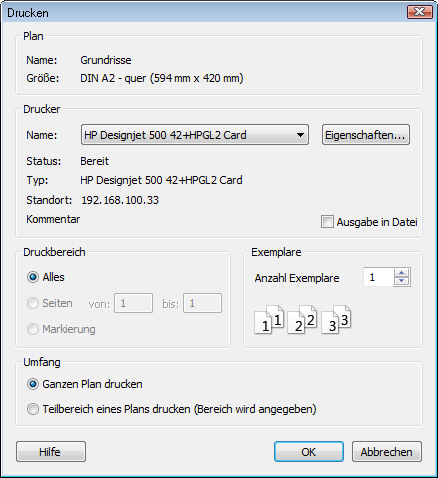
Task: Decrease number of copies with down arrow
Action: pyautogui.click(x=402, y=281)
